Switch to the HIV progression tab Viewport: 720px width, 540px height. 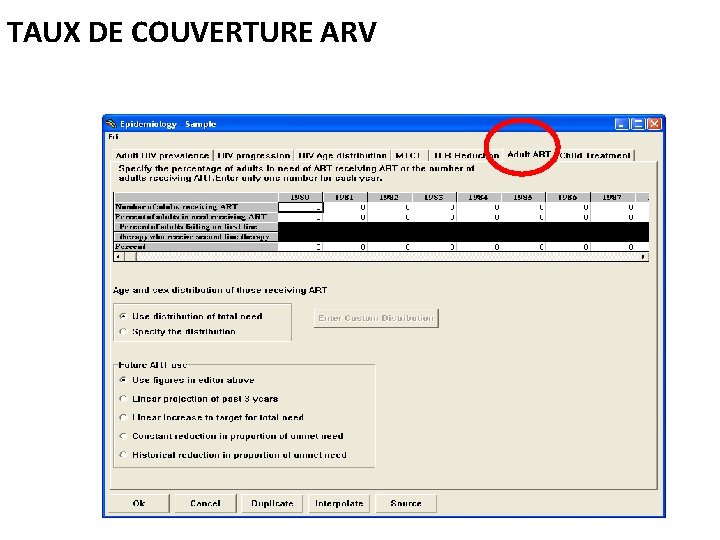click(254, 156)
